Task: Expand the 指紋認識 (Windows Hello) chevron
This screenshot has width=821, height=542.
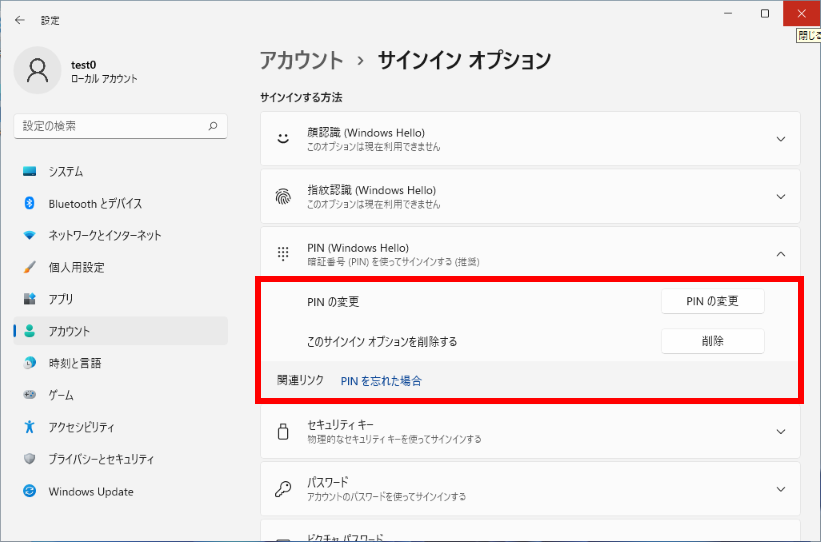Action: [x=781, y=197]
